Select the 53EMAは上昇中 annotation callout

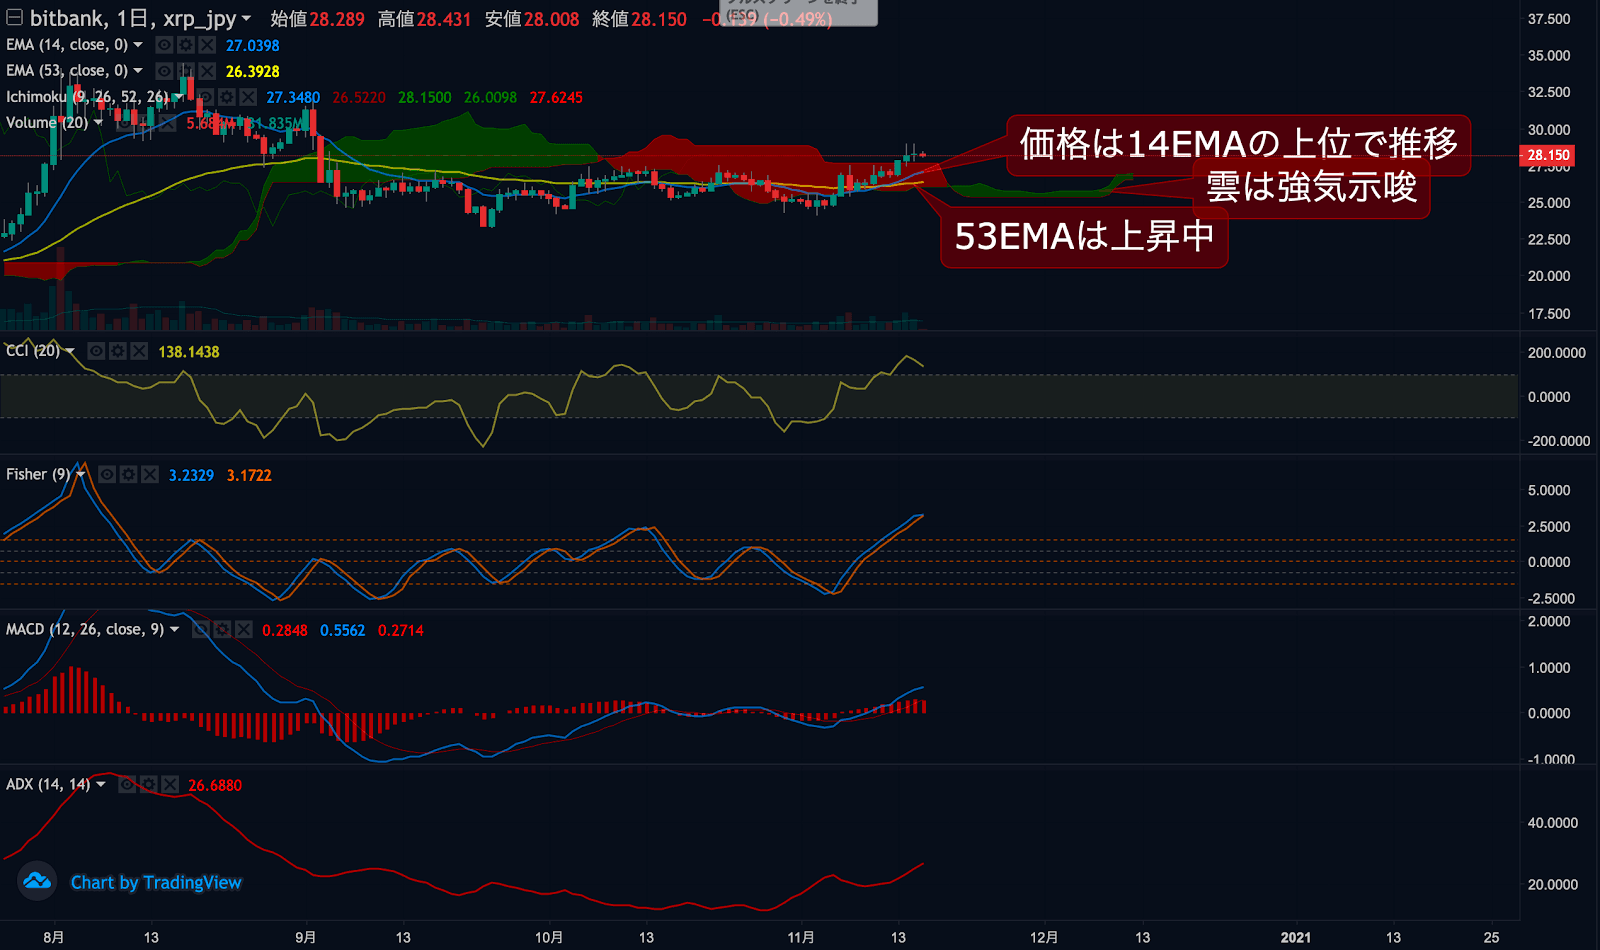click(1083, 237)
